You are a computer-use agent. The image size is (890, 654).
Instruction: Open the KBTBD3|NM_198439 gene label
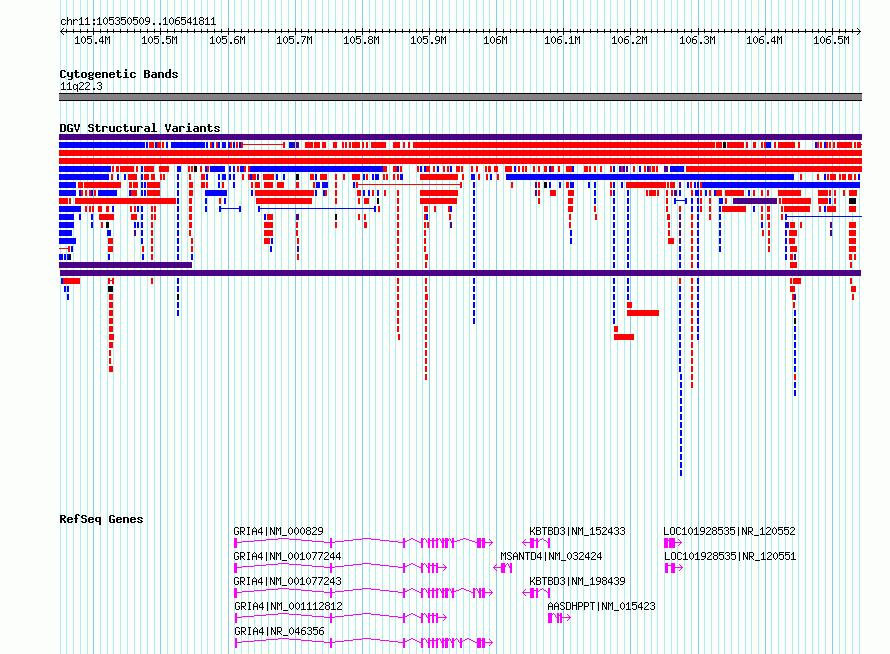577,581
